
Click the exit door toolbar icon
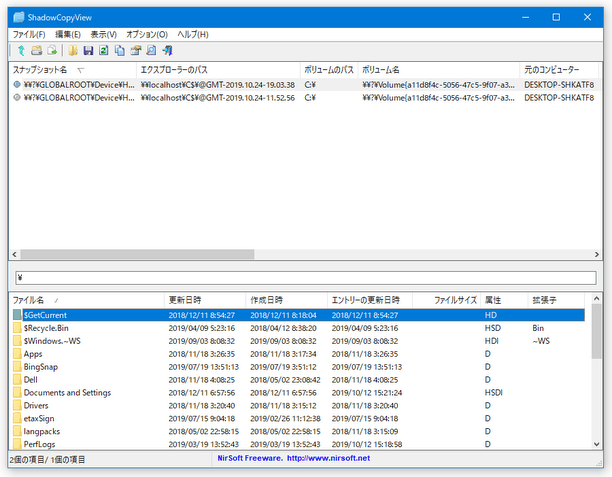167,50
